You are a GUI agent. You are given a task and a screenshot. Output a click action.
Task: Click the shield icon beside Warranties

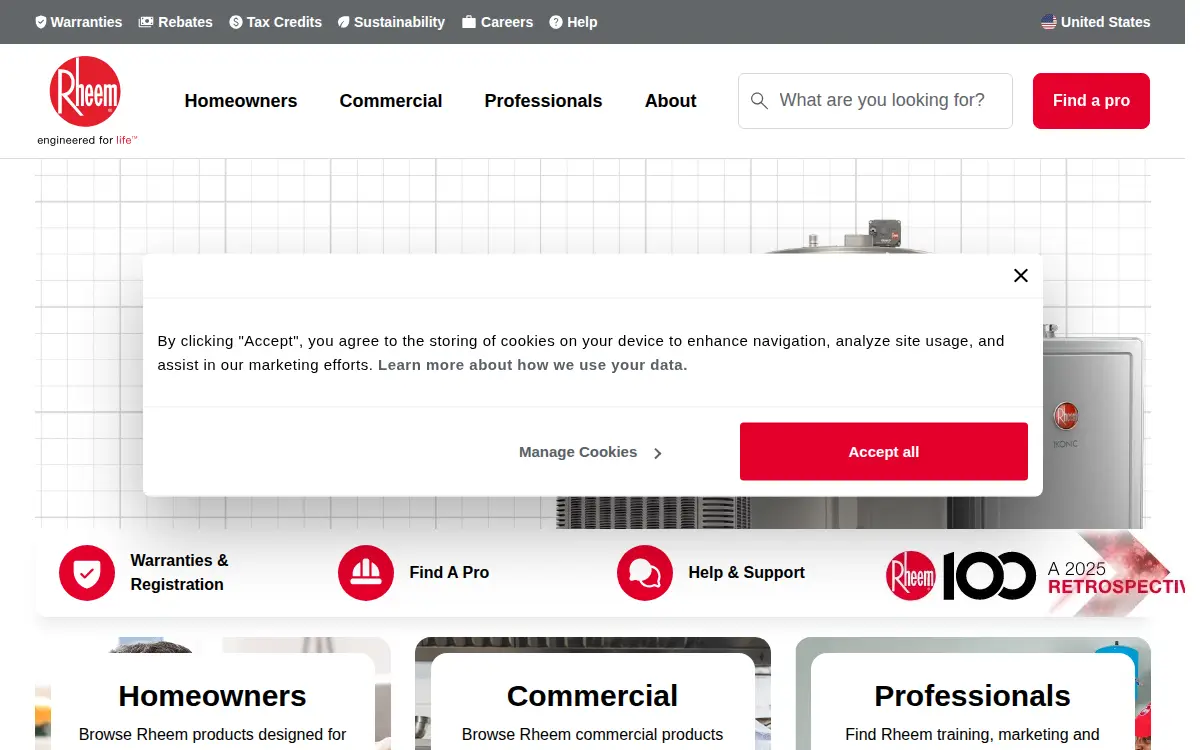click(41, 22)
